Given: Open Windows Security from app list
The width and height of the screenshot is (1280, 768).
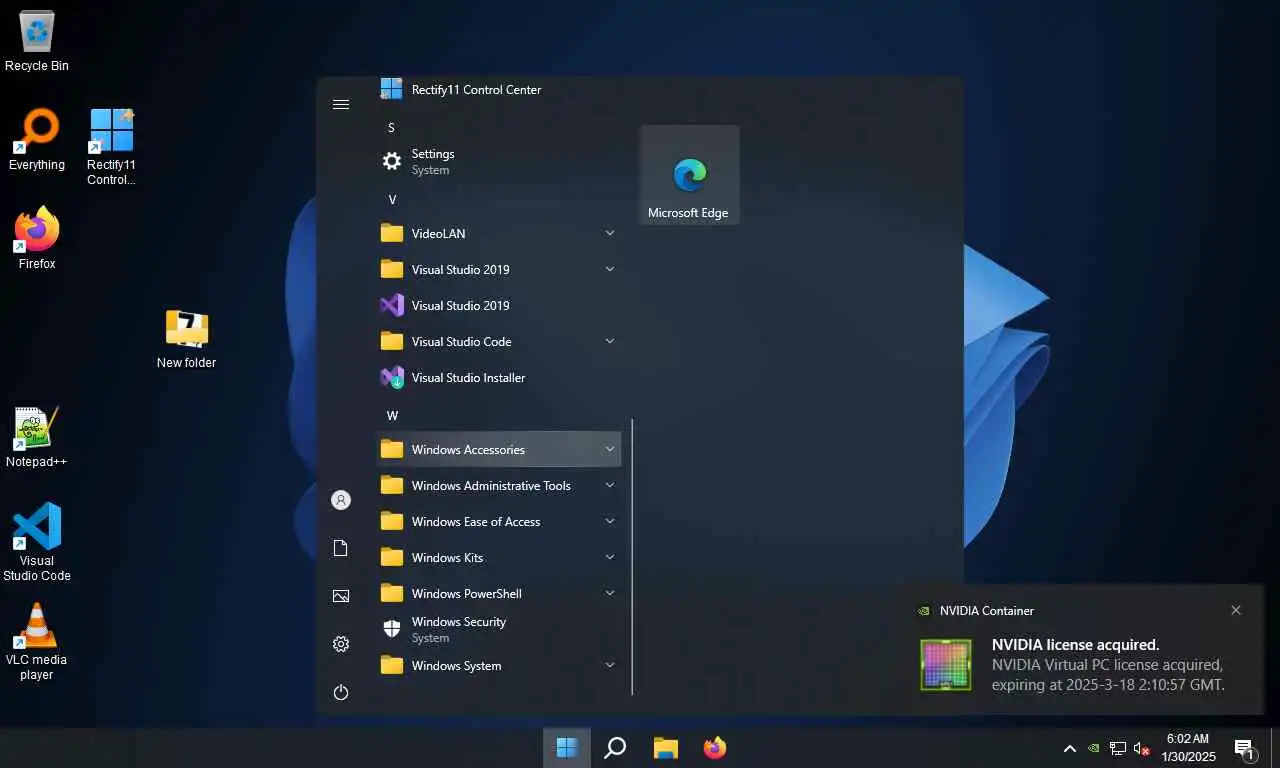Looking at the screenshot, I should click(498, 629).
